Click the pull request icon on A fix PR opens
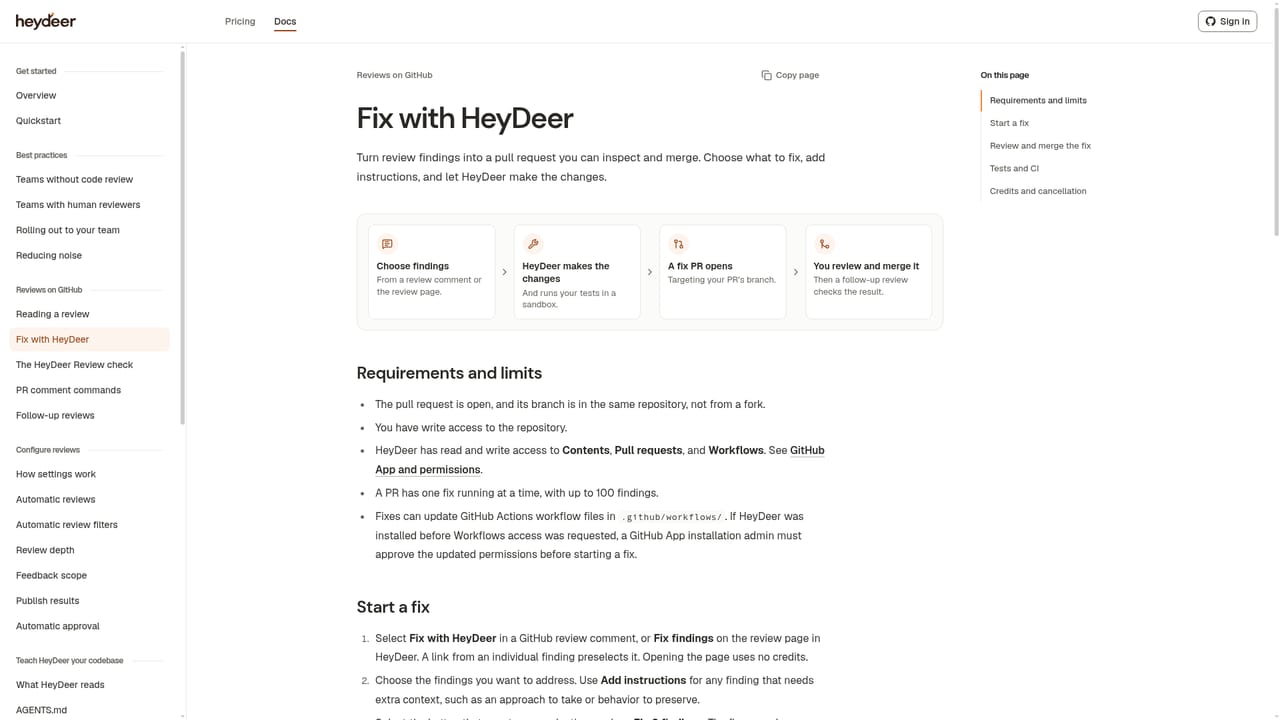The width and height of the screenshot is (1280, 720). pos(679,244)
